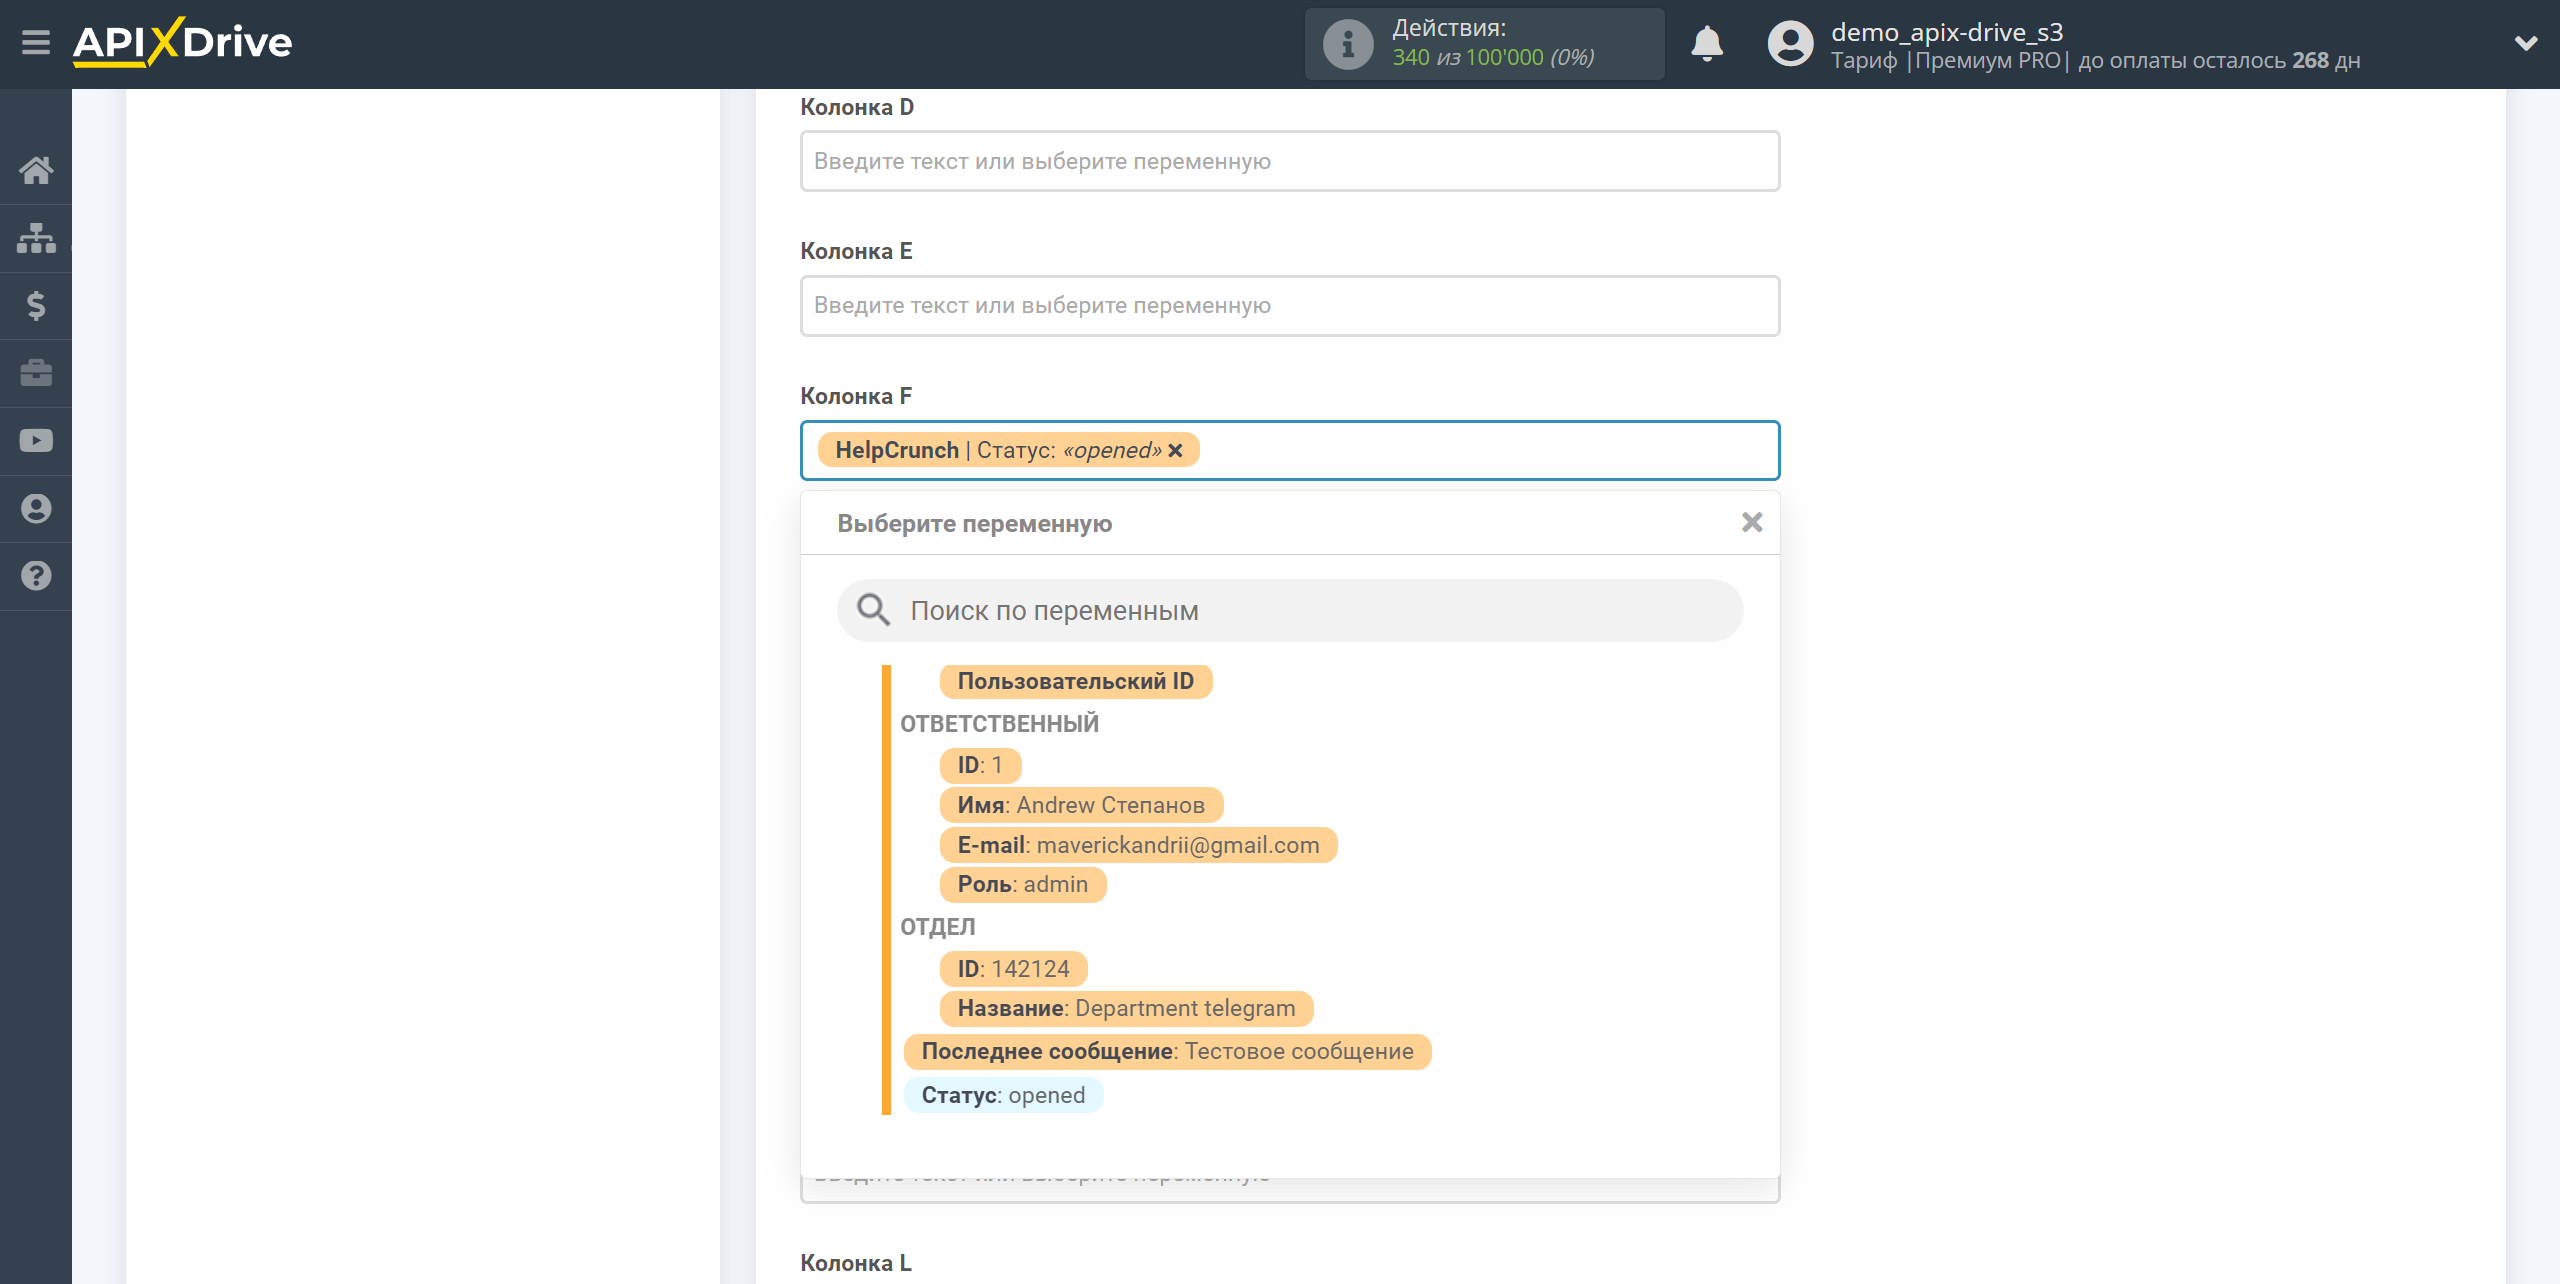Select variable Пользовательский ID
2560x1284 pixels.
click(1076, 682)
